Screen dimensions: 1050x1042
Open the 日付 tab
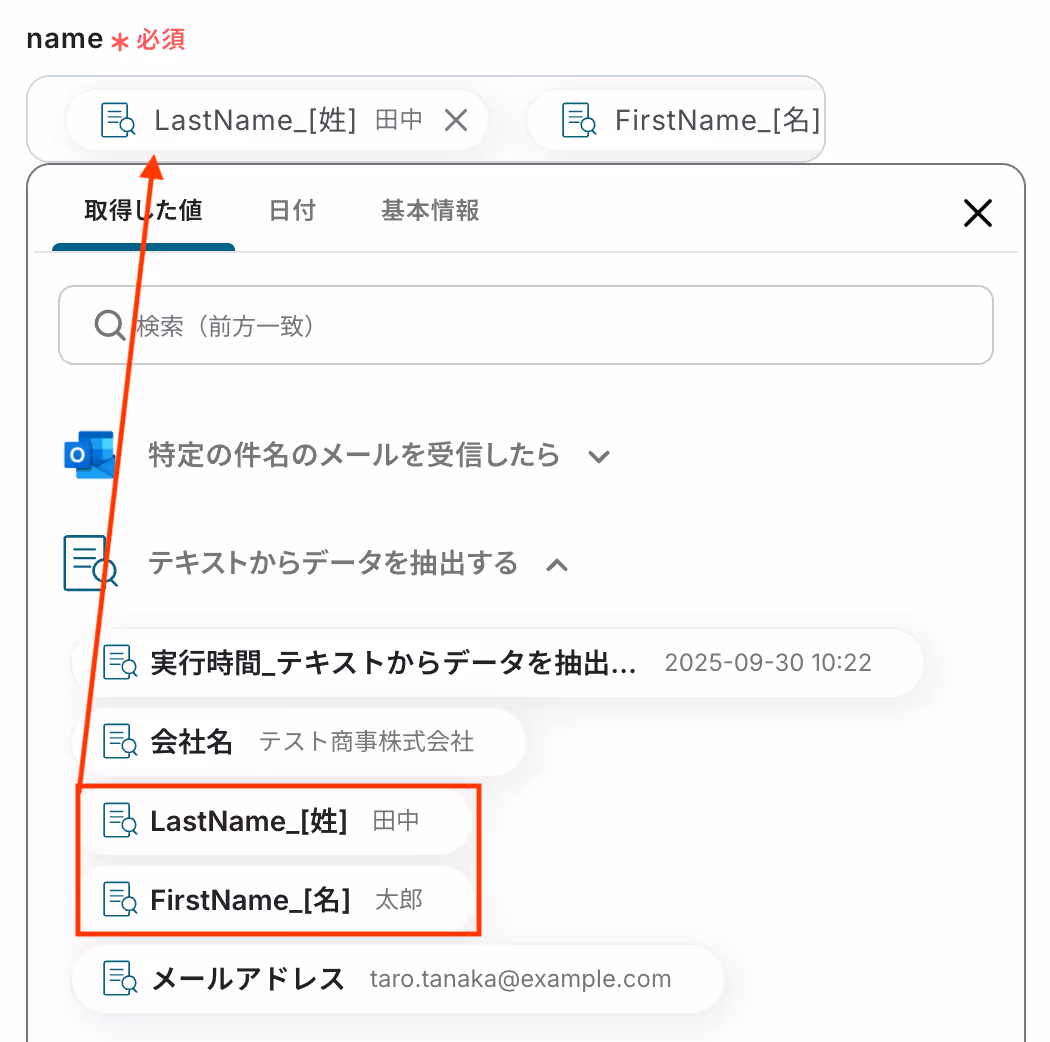292,210
